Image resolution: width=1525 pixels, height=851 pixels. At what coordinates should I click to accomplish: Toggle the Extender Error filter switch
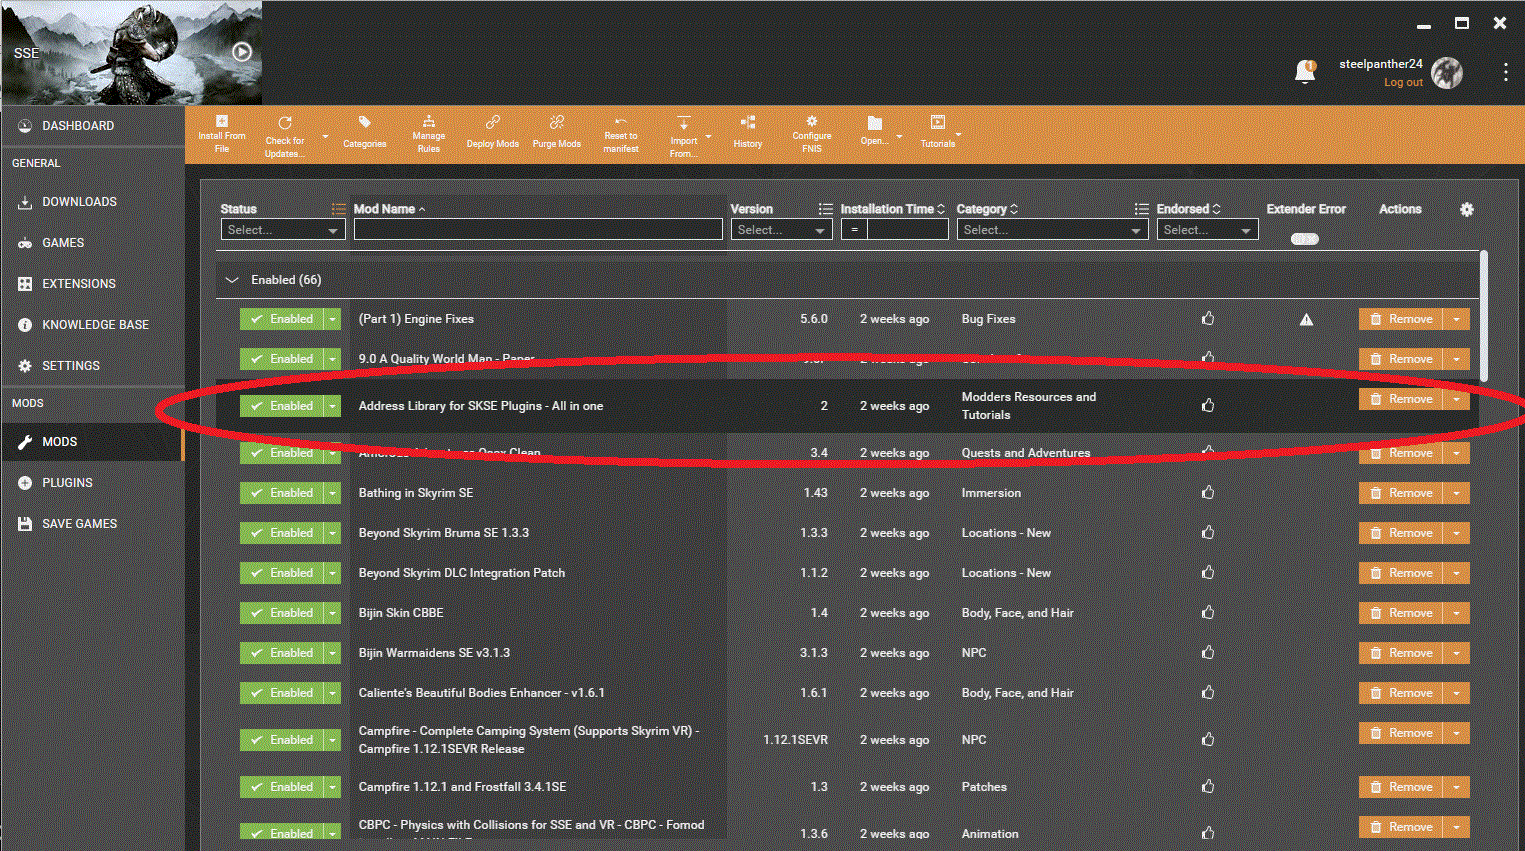click(1304, 239)
